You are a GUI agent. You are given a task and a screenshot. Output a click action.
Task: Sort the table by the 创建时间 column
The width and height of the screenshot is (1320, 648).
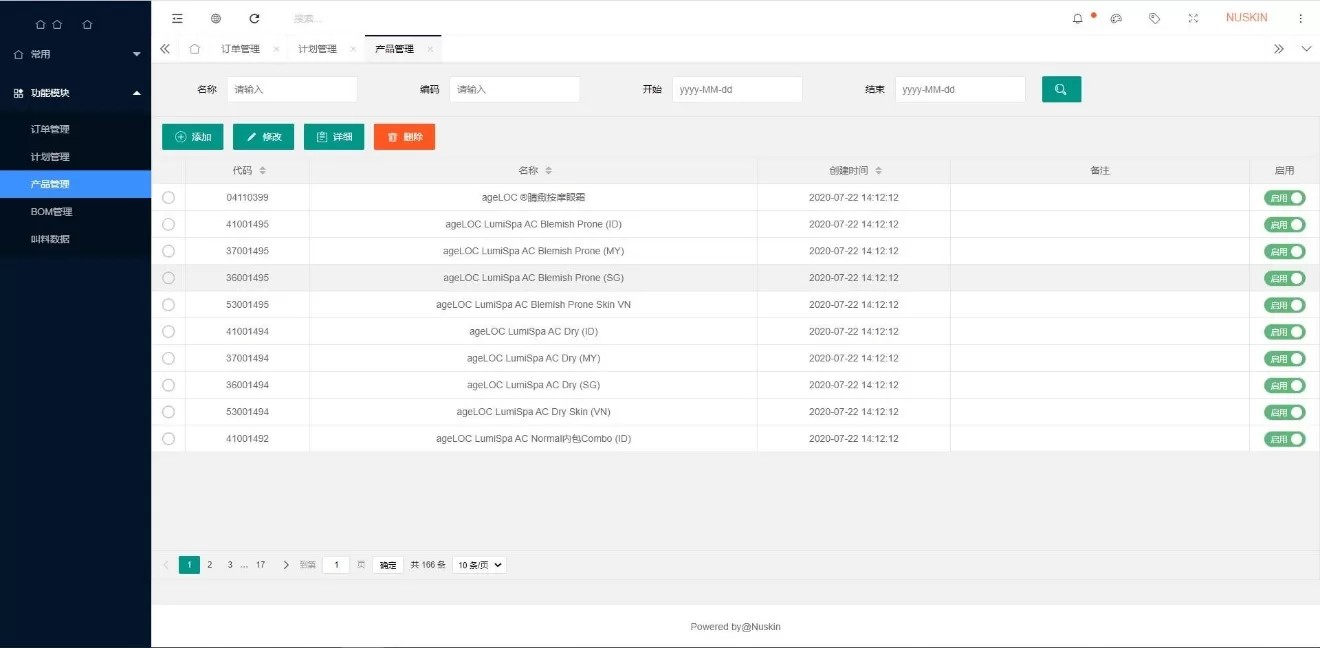(x=878, y=171)
